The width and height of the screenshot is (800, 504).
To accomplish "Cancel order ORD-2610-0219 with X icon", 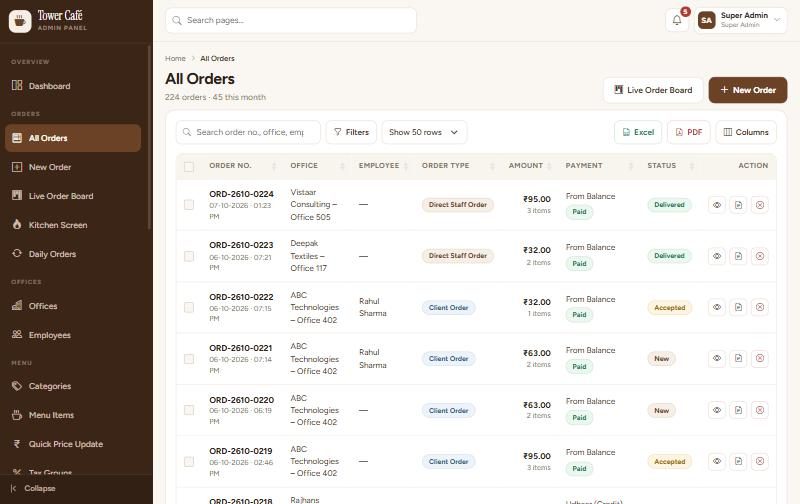I will click(x=760, y=461).
